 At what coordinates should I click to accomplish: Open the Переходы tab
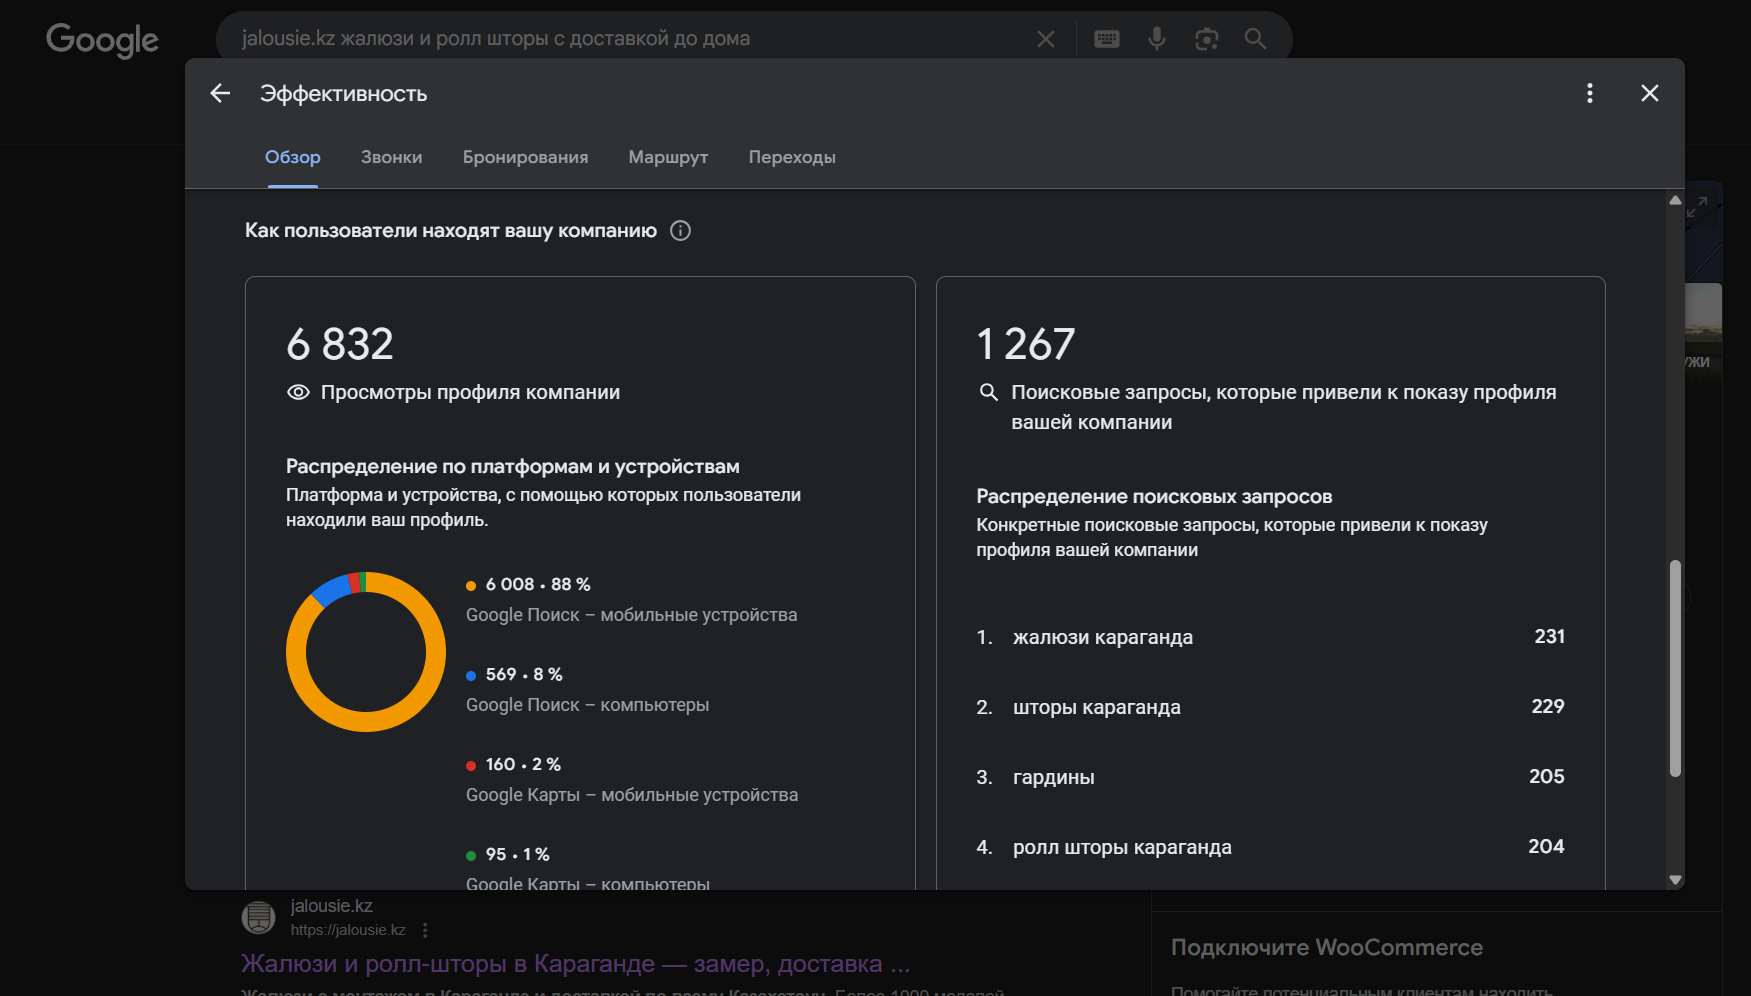tap(792, 157)
